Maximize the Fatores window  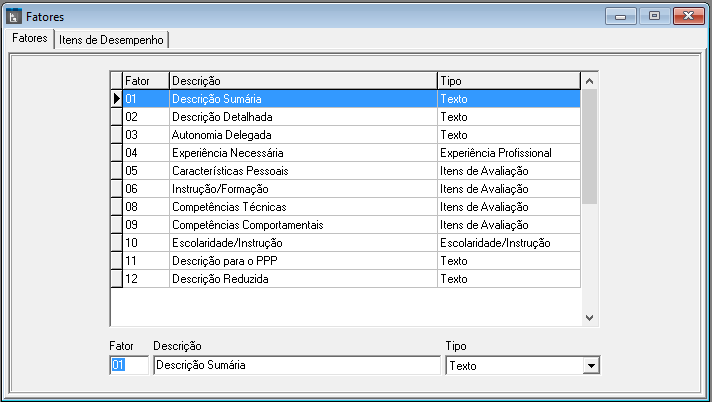(654, 16)
